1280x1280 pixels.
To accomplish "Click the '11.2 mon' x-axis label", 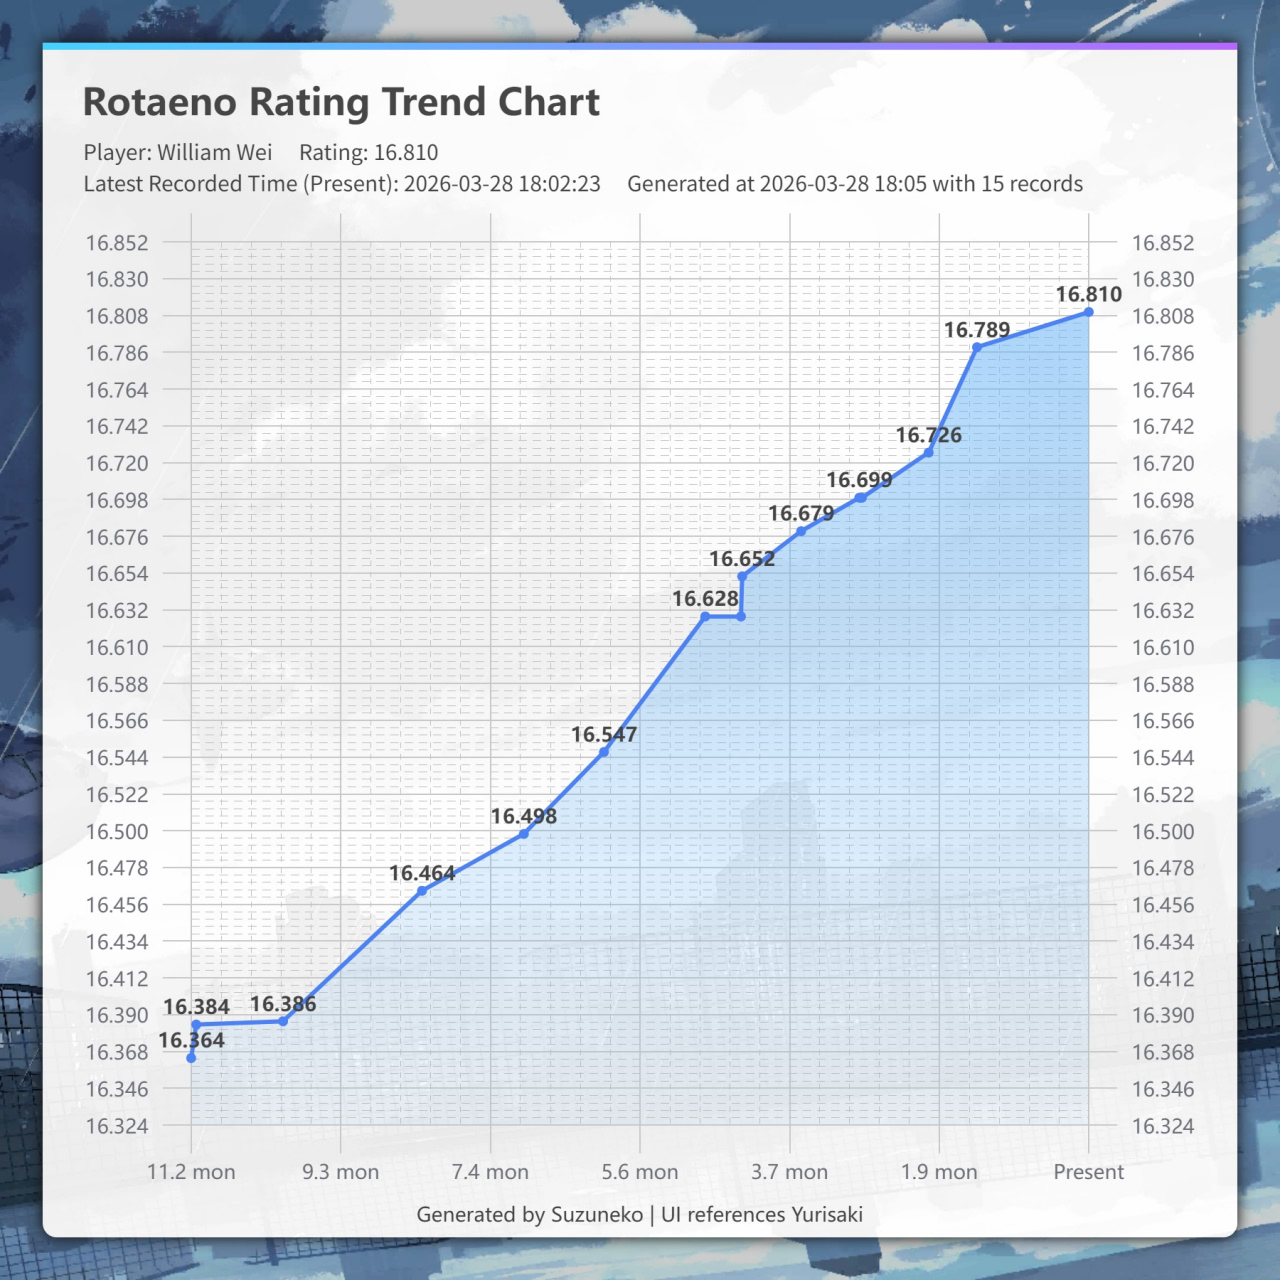I will pos(191,1172).
